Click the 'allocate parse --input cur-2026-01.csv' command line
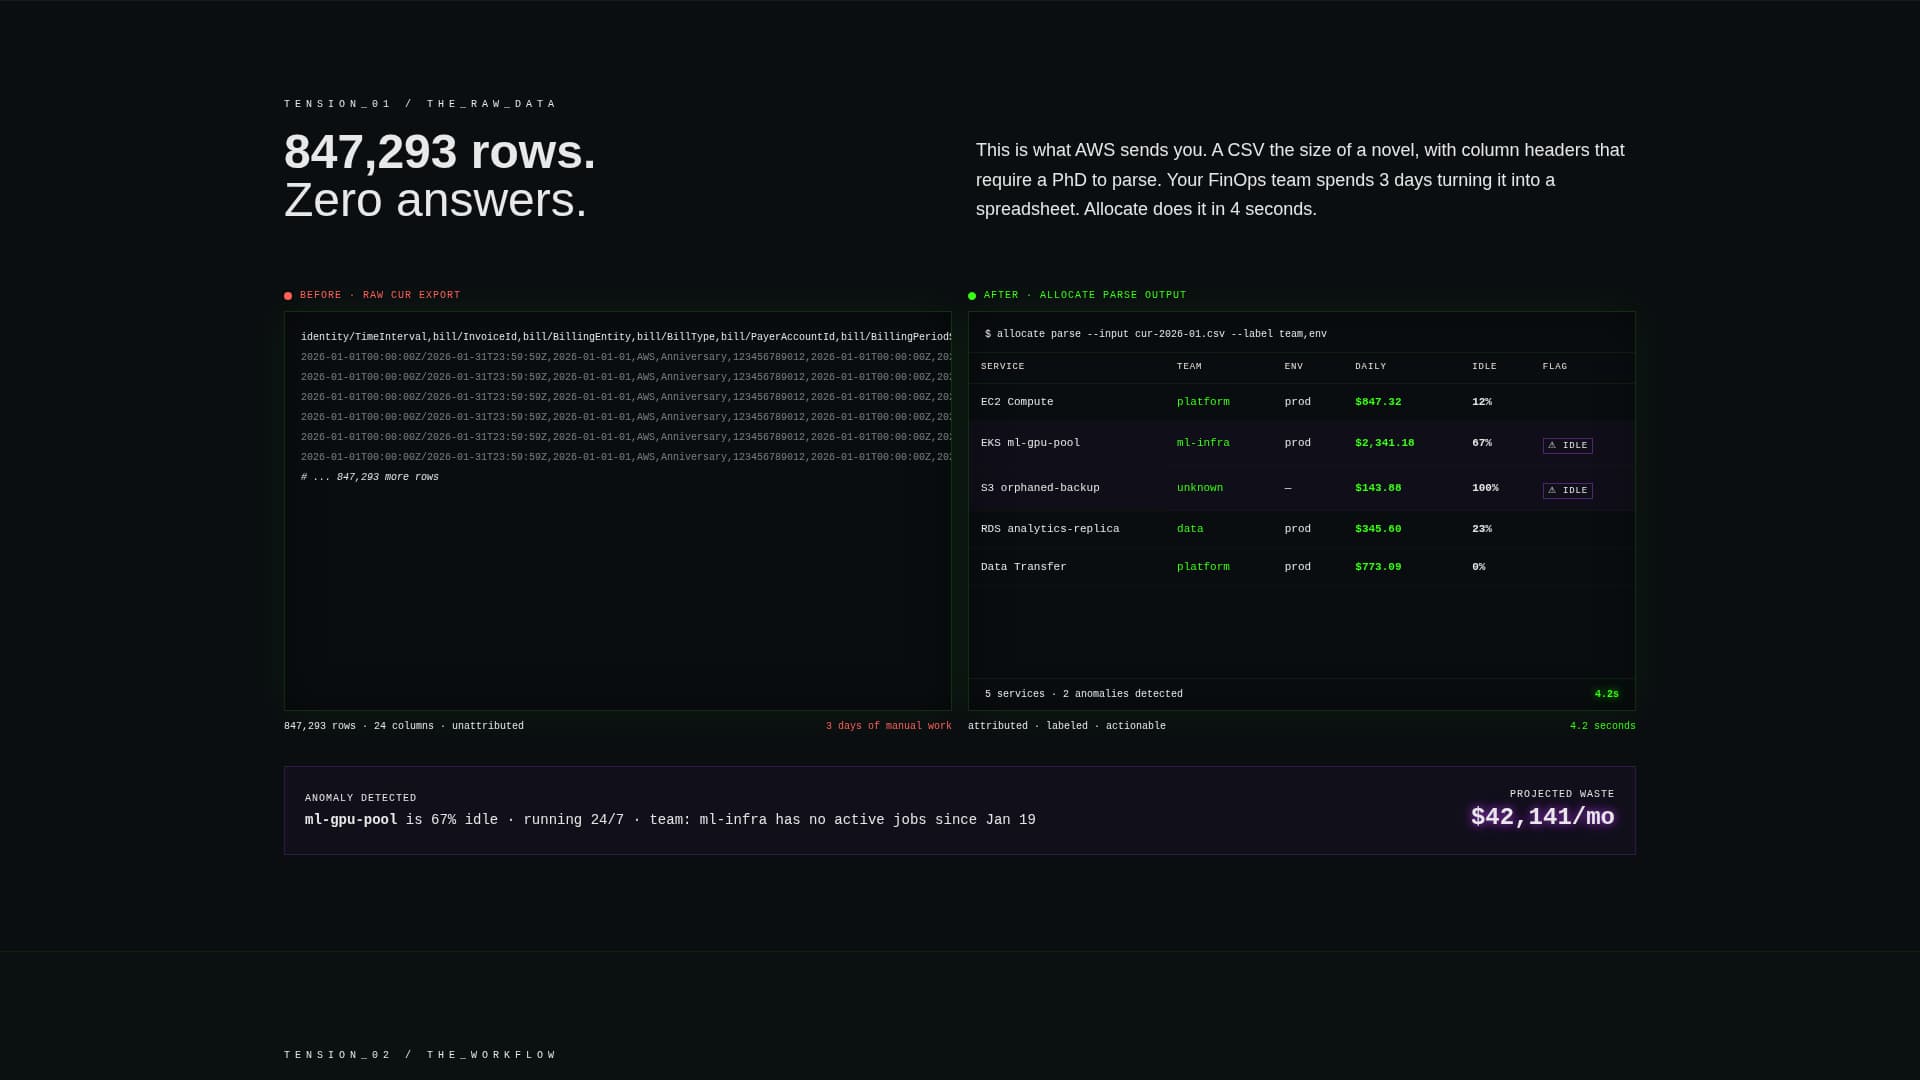The width and height of the screenshot is (1920, 1080). [1156, 334]
